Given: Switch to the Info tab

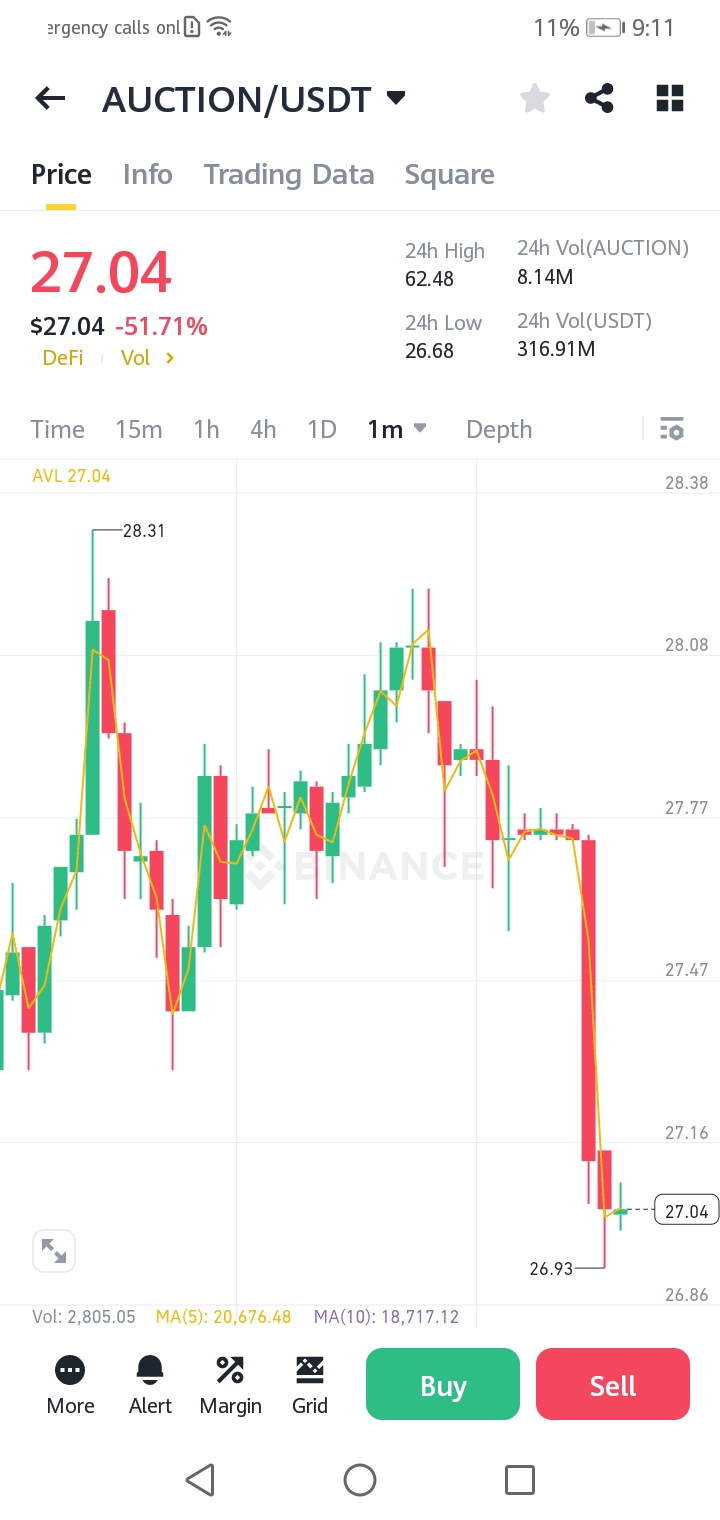Looking at the screenshot, I should 148,175.
